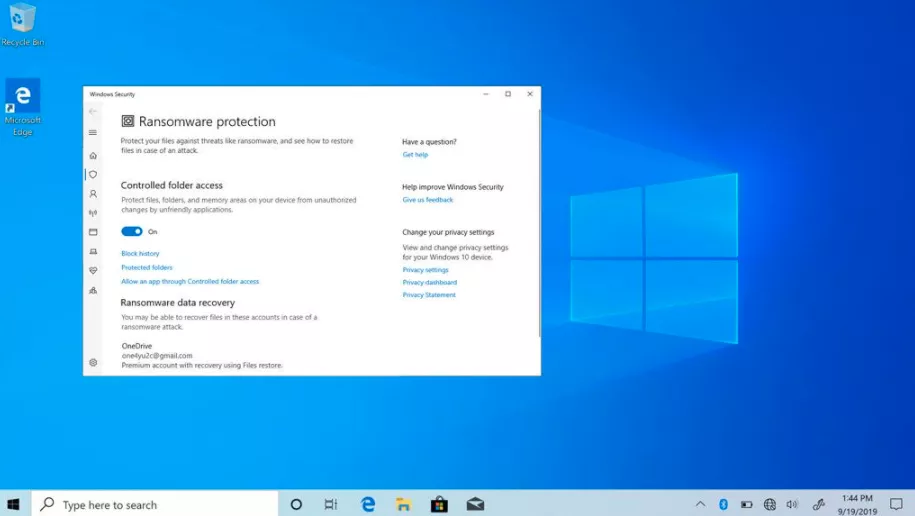Open Device performance & health heart icon

(93, 271)
